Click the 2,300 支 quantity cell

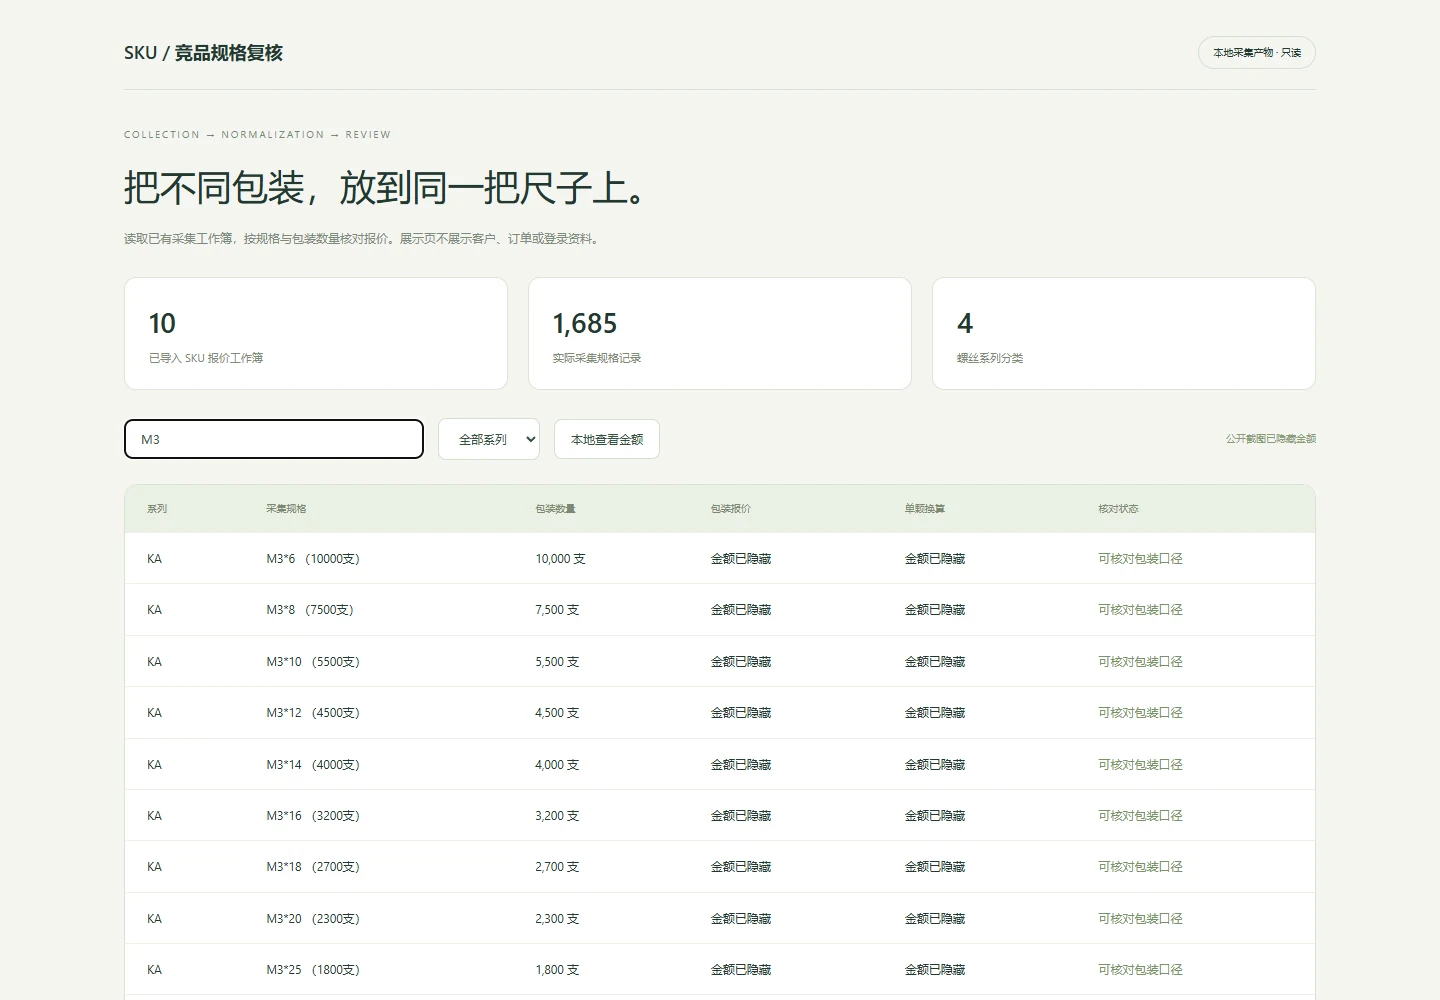557,919
